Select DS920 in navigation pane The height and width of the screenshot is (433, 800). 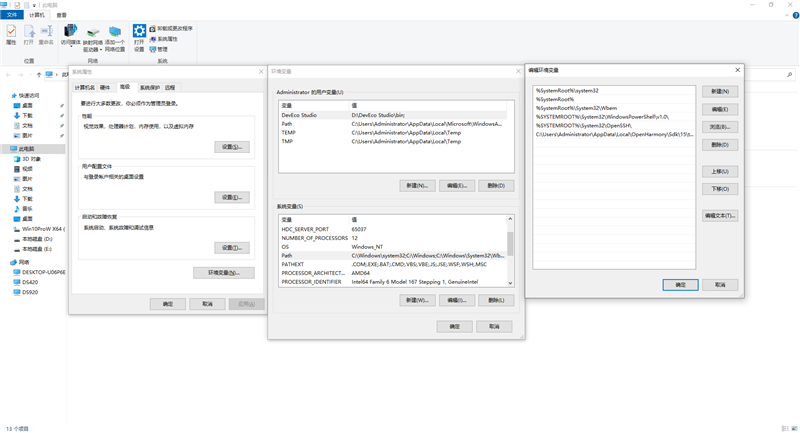tap(26, 292)
